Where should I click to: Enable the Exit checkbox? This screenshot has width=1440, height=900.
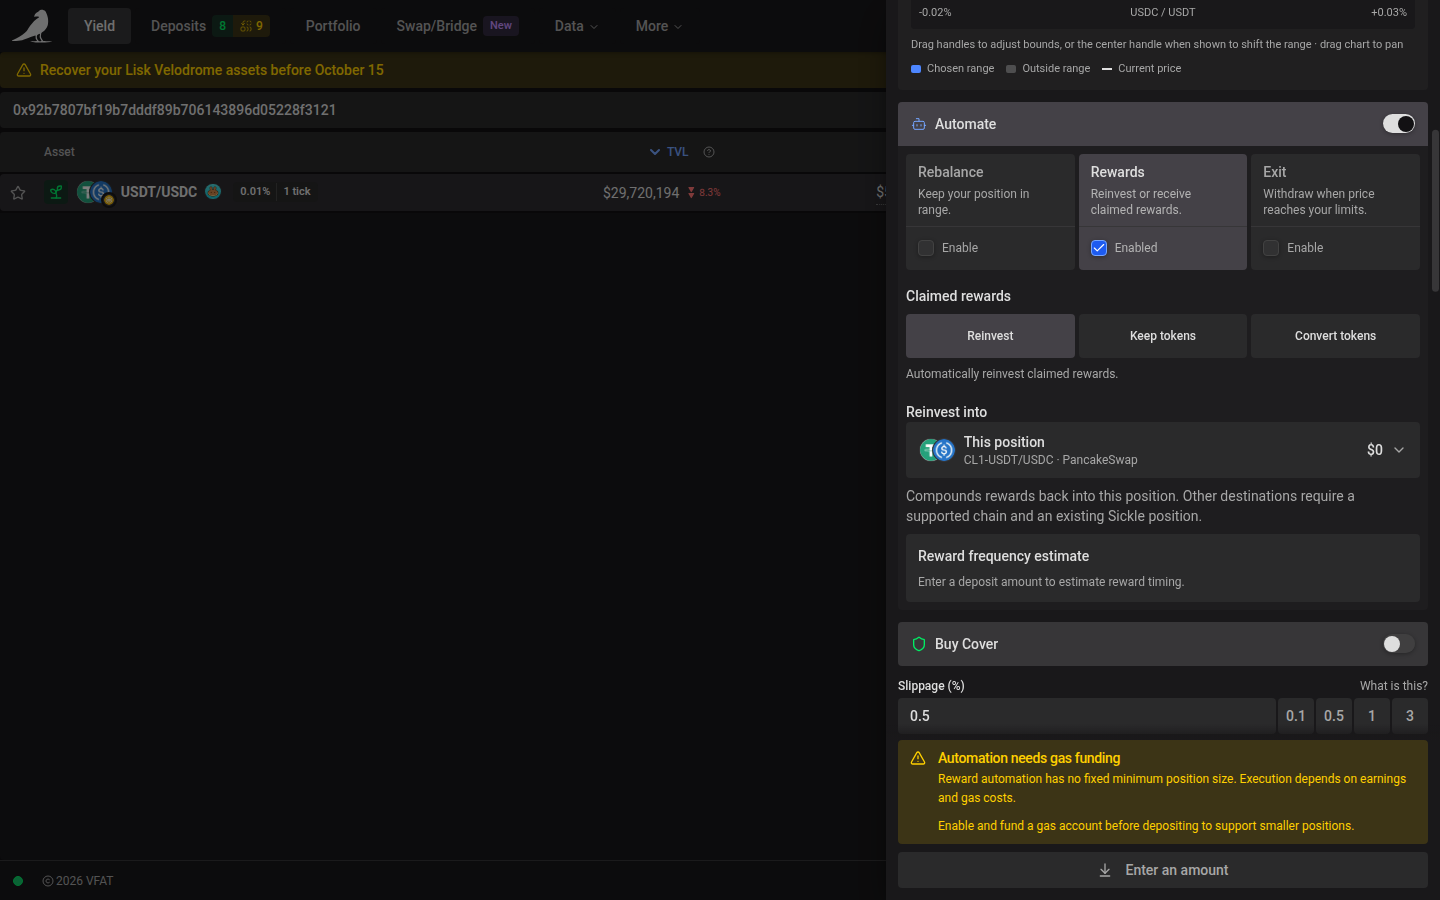pyautogui.click(x=1271, y=248)
